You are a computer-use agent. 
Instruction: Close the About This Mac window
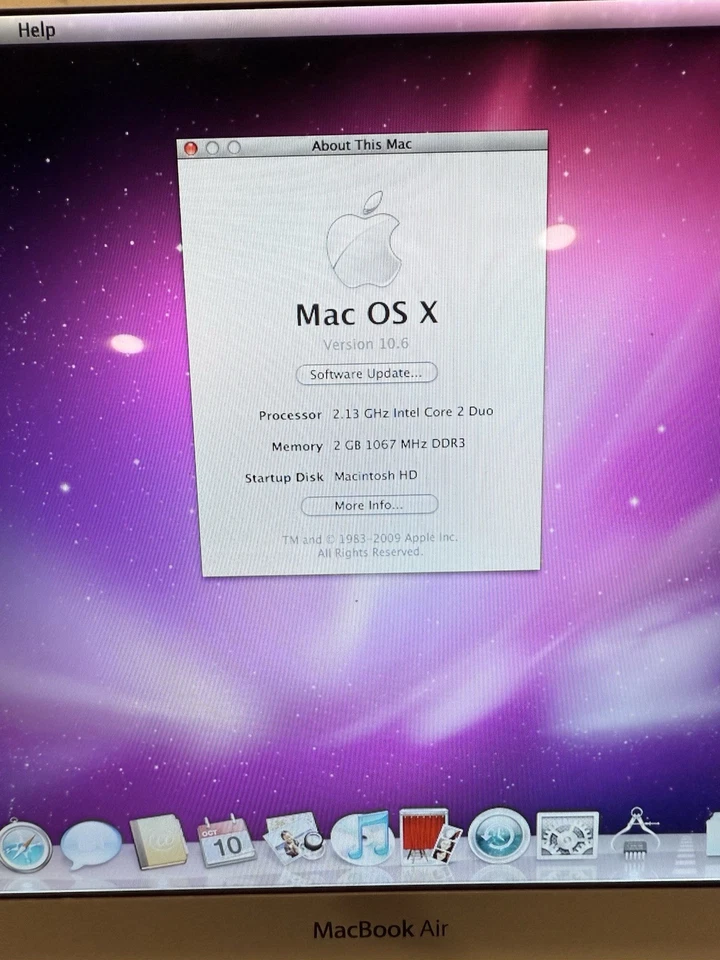click(191, 148)
